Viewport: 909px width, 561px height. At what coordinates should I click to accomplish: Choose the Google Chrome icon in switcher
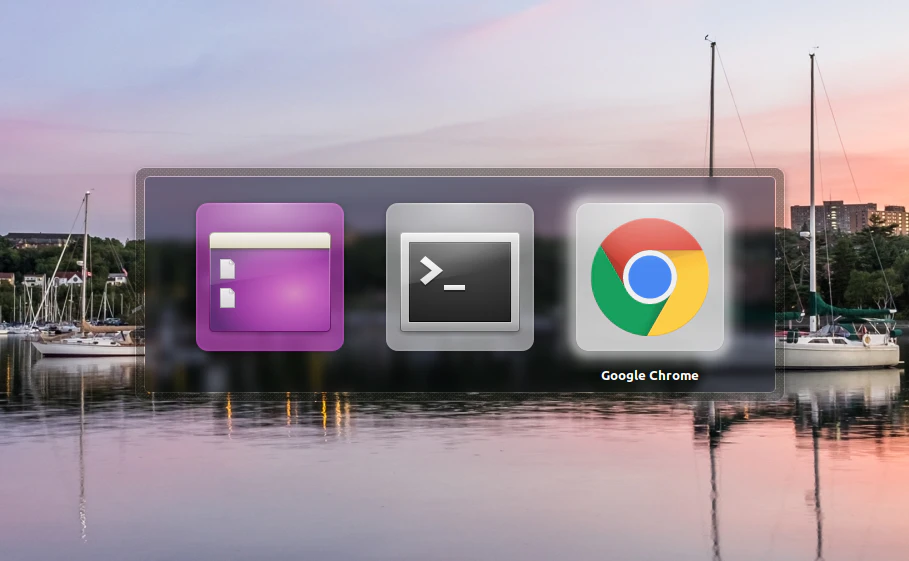tap(650, 277)
